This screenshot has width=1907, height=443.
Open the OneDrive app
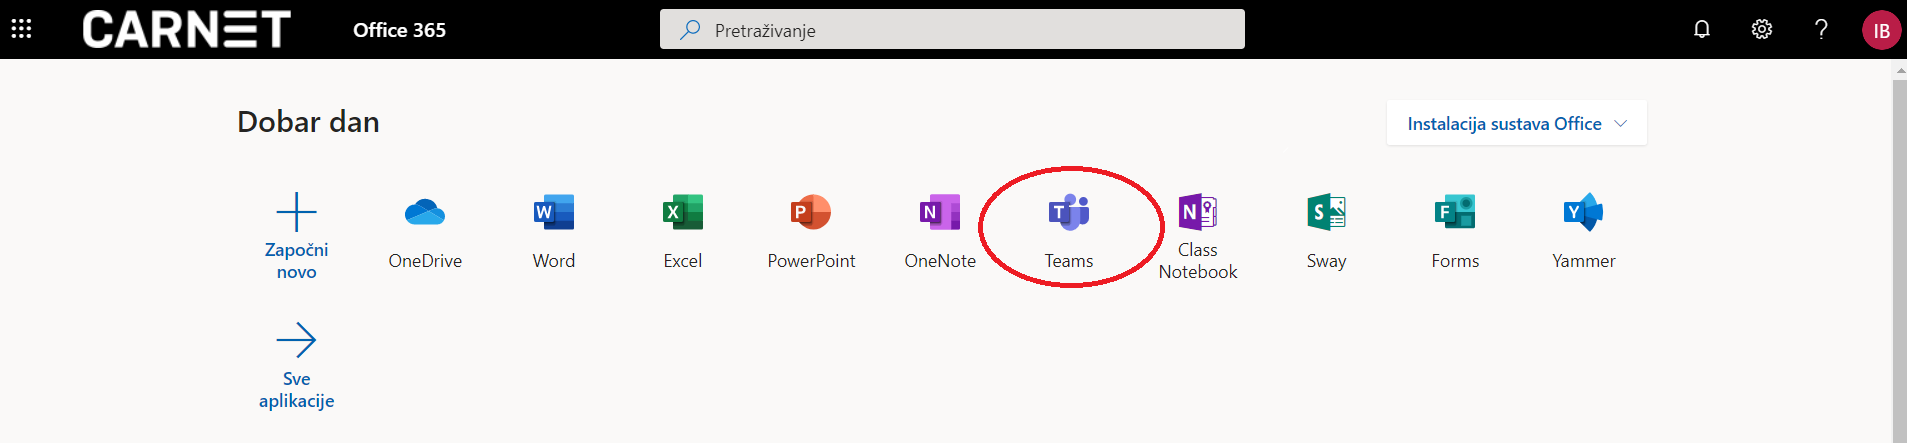click(425, 232)
